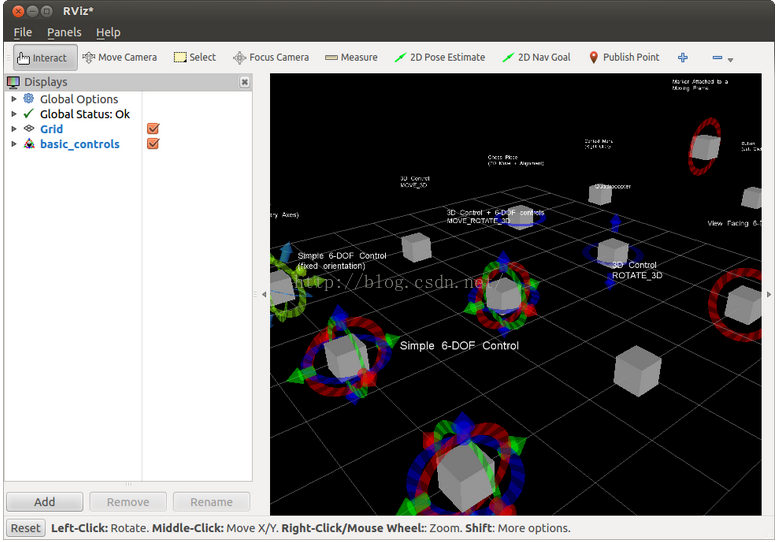The height and width of the screenshot is (542, 778).
Task: Expand the Grid display row
Action: pos(14,129)
